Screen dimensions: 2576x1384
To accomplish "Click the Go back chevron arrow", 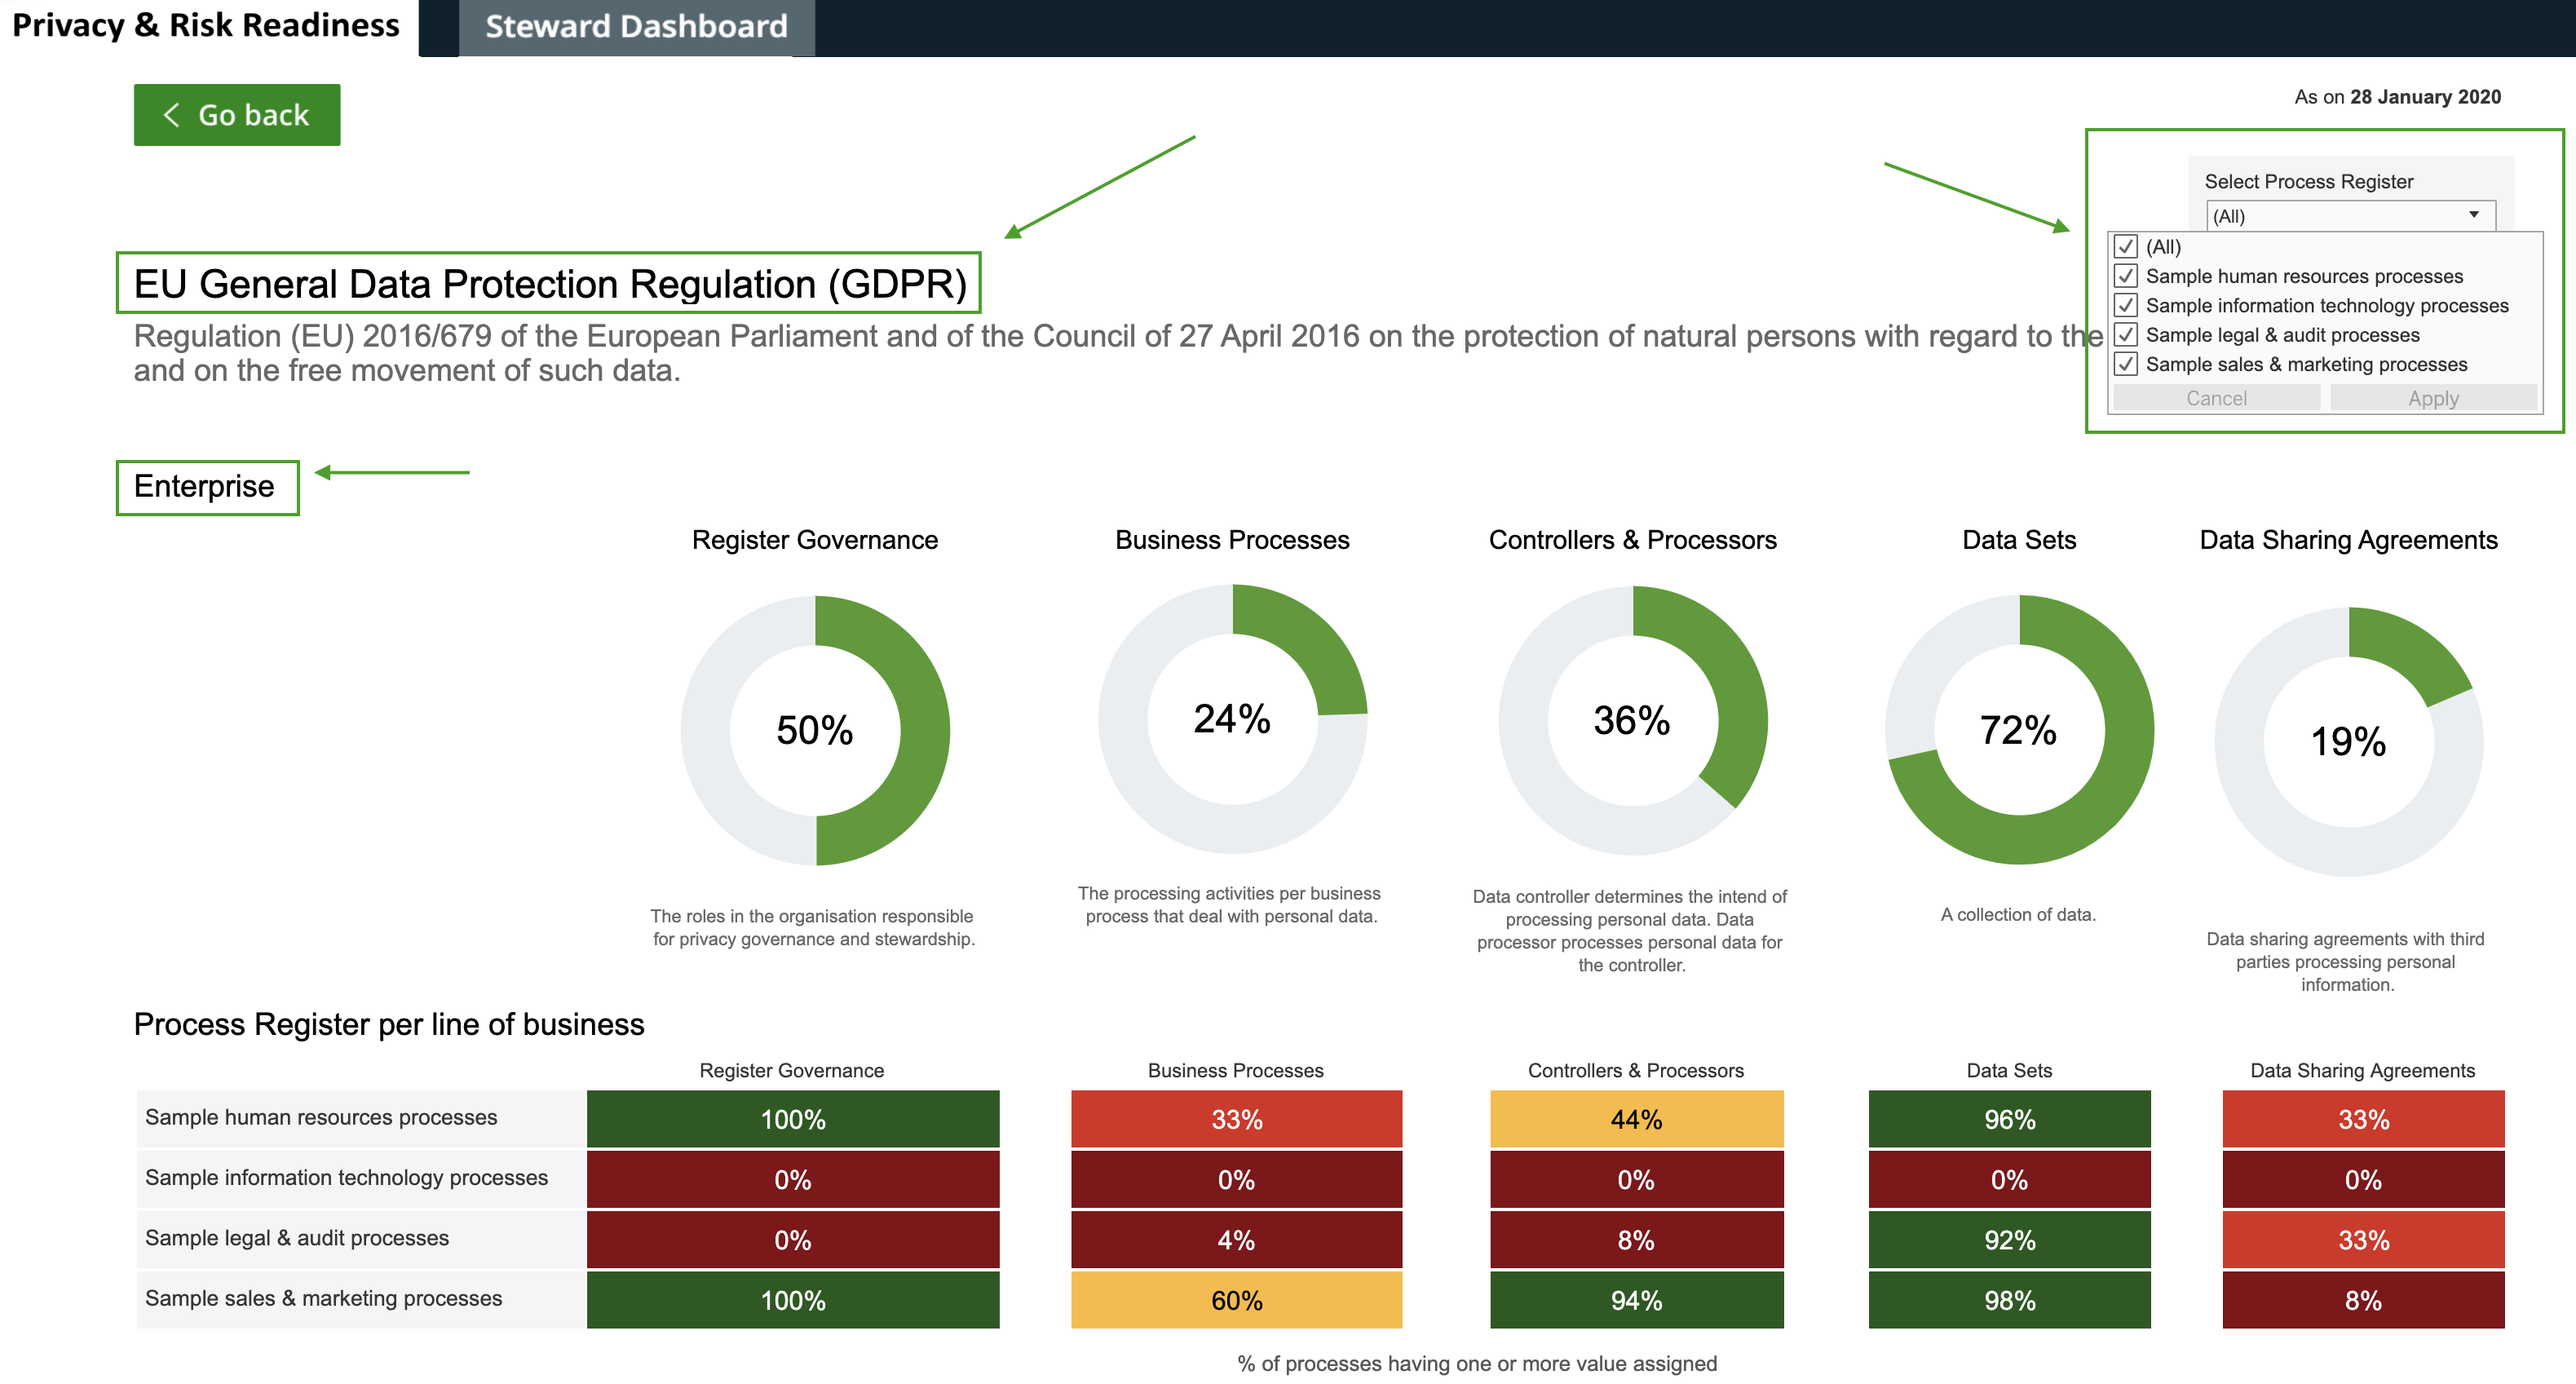I will point(172,115).
